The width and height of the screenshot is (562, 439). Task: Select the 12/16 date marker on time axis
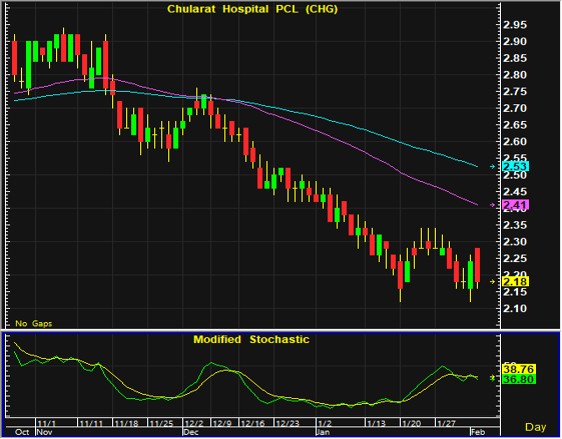pos(253,424)
